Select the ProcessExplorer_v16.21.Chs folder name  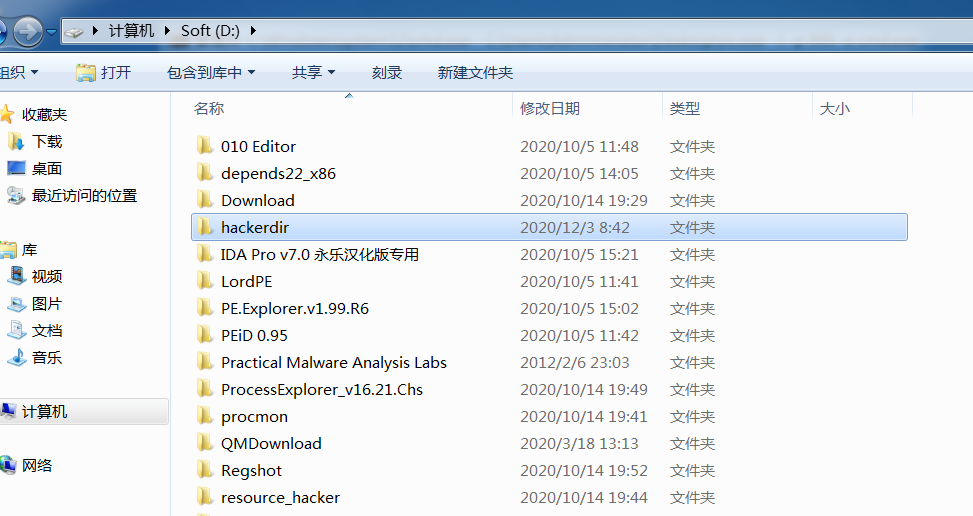[x=322, y=389]
